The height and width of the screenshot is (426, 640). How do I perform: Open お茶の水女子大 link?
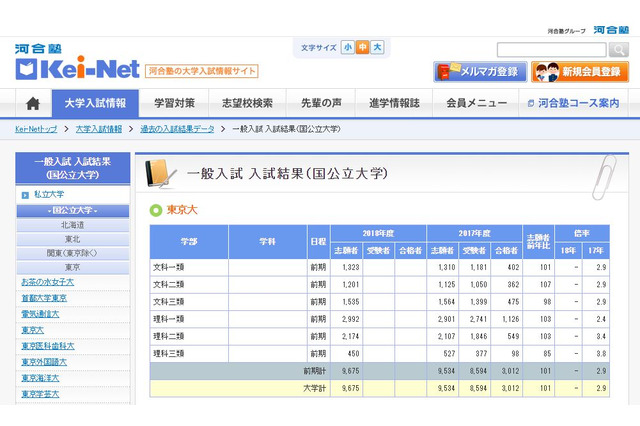[x=47, y=282]
